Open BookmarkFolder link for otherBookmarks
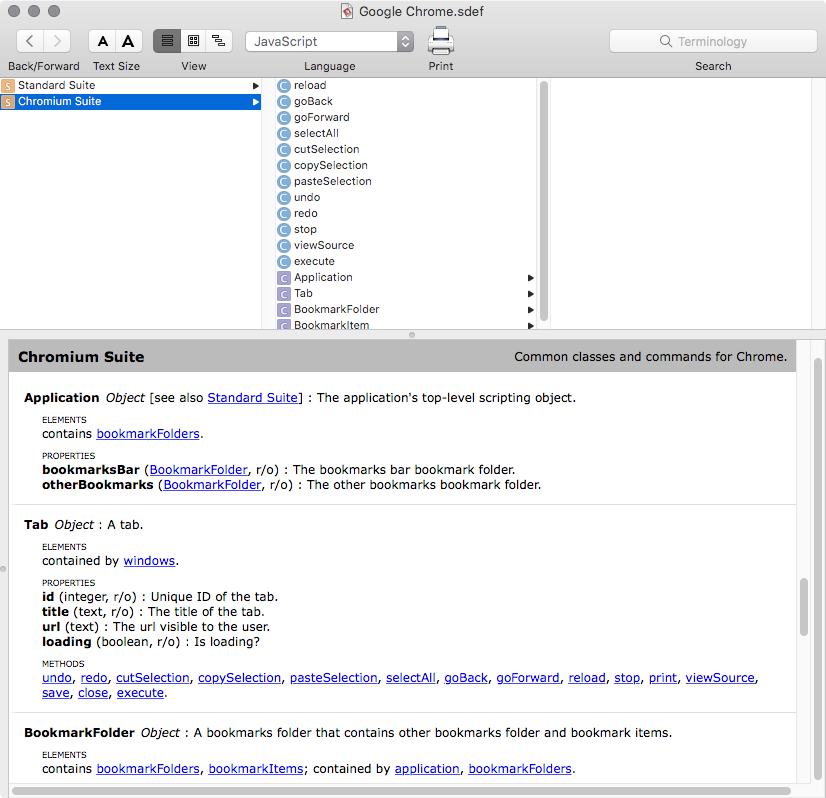 (x=212, y=485)
